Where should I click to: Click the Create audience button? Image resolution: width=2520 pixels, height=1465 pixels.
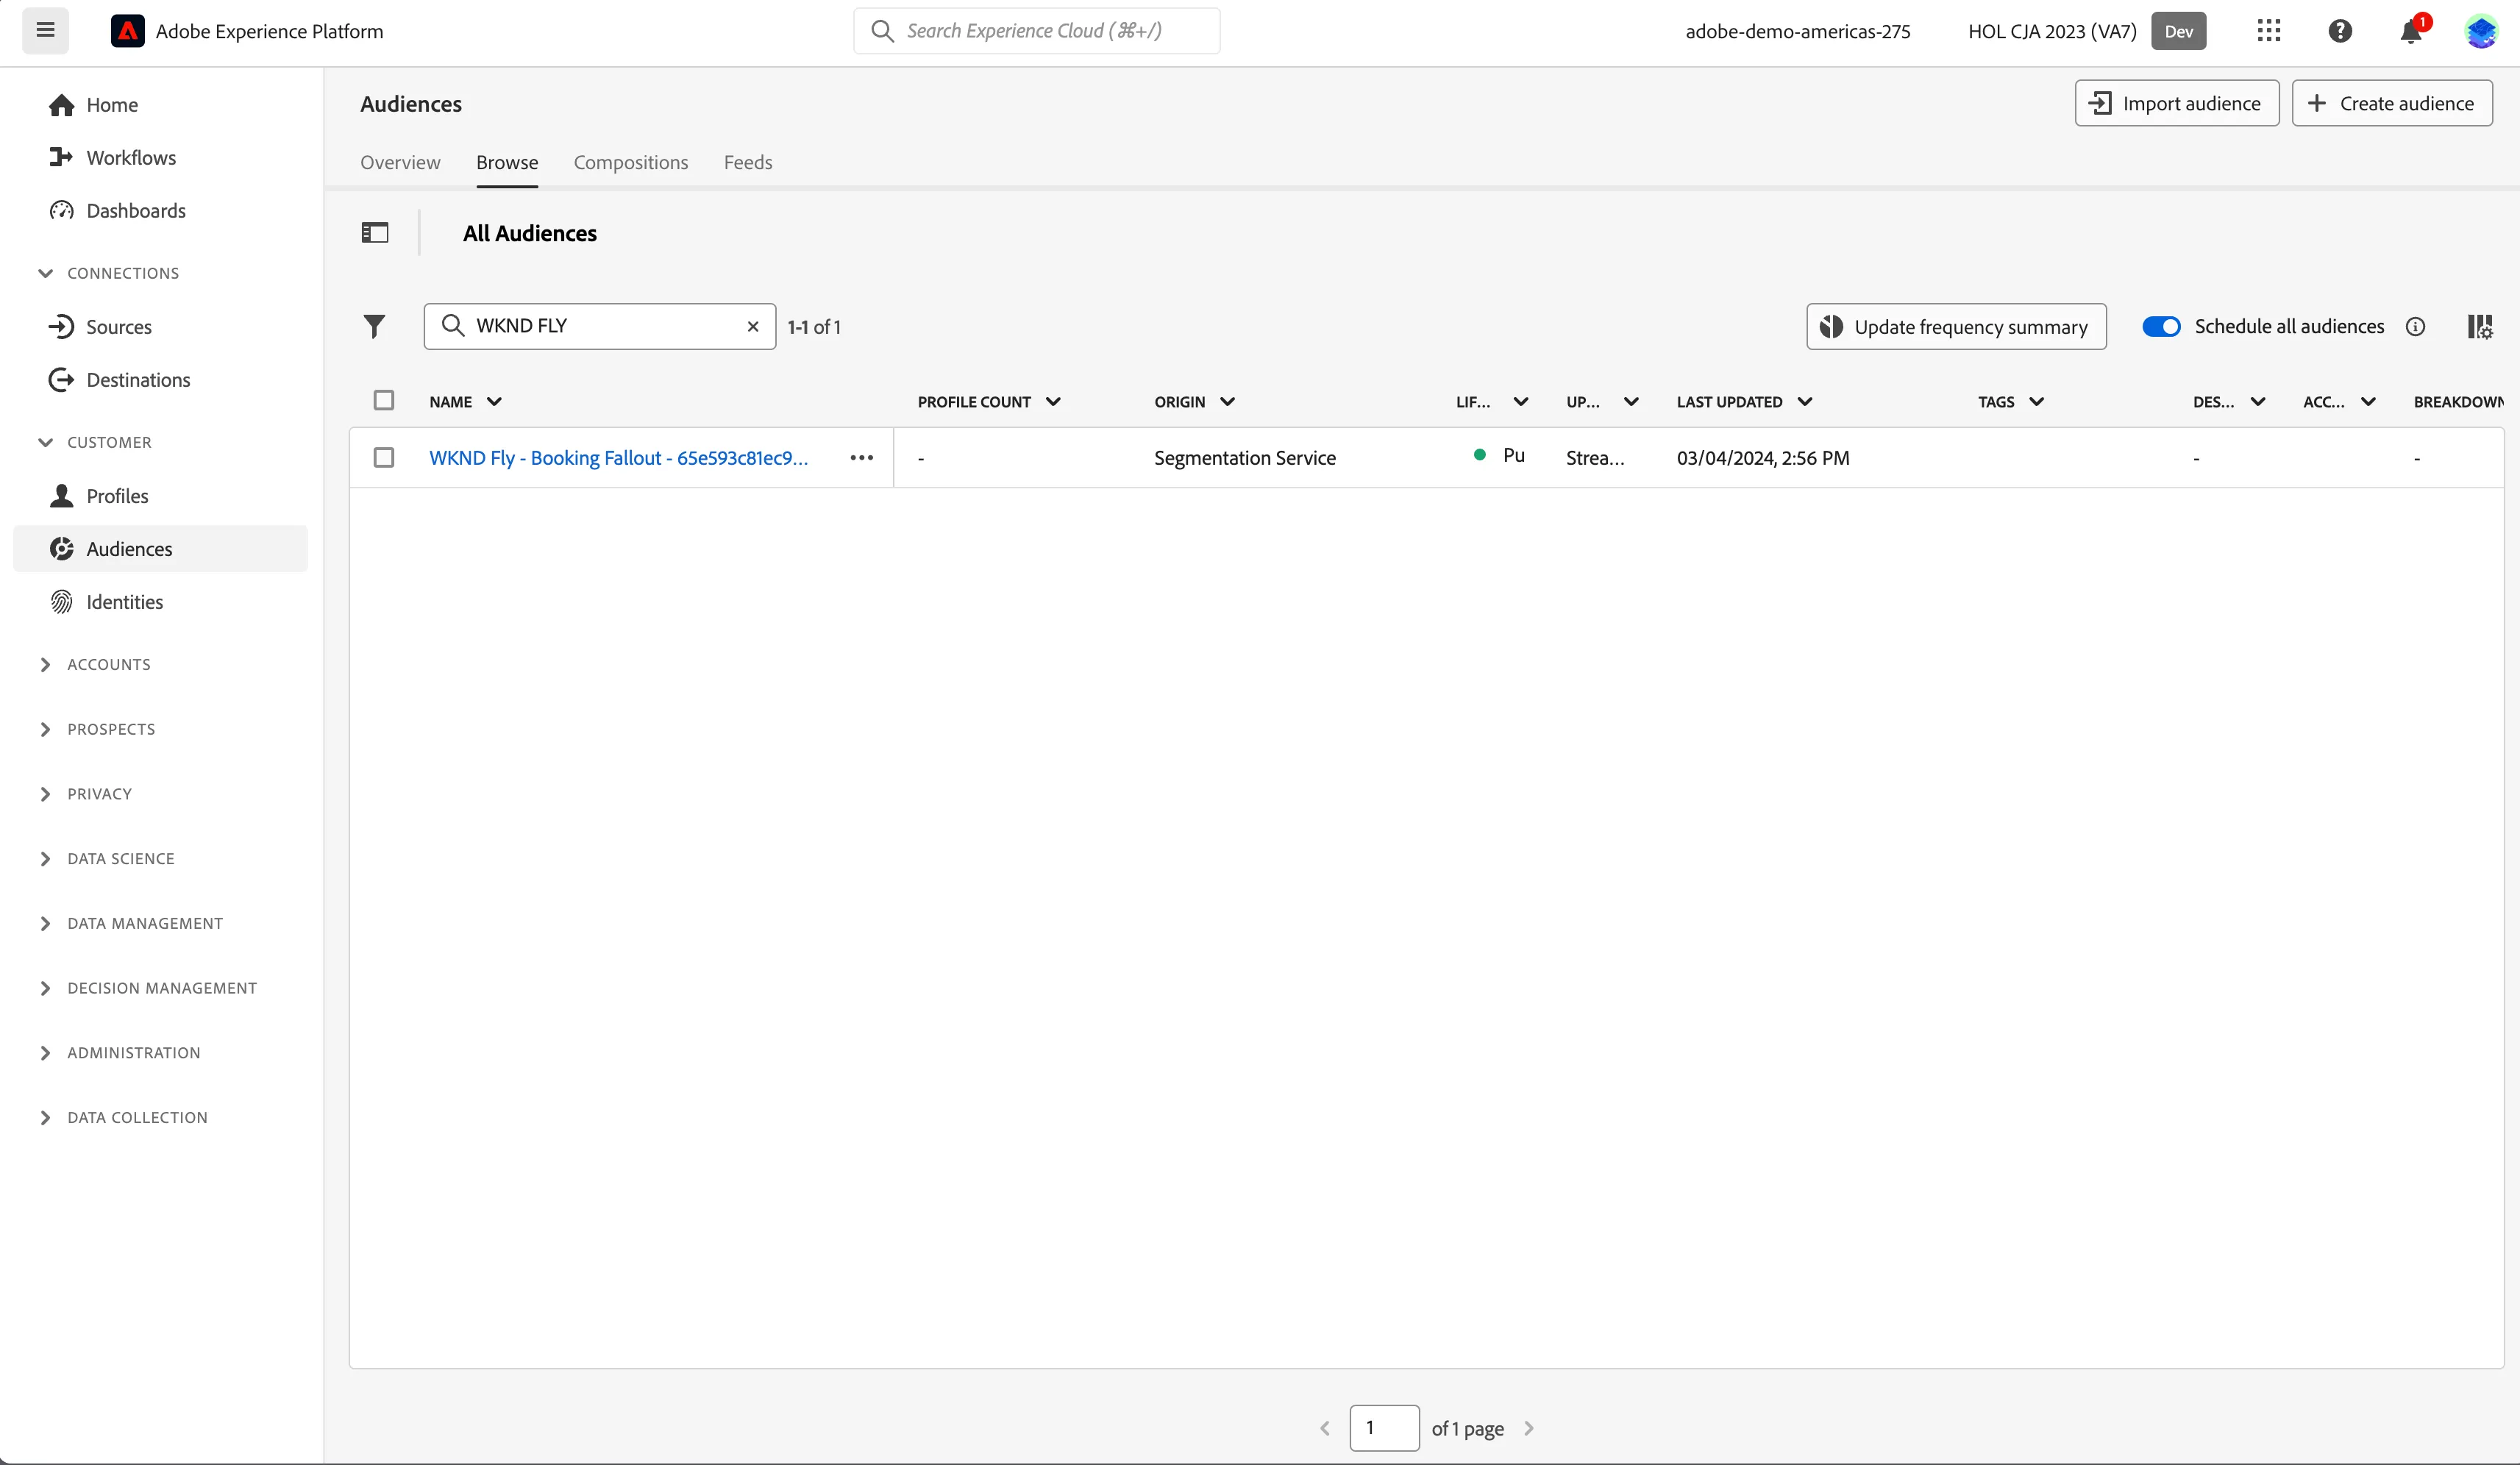pos(2392,103)
